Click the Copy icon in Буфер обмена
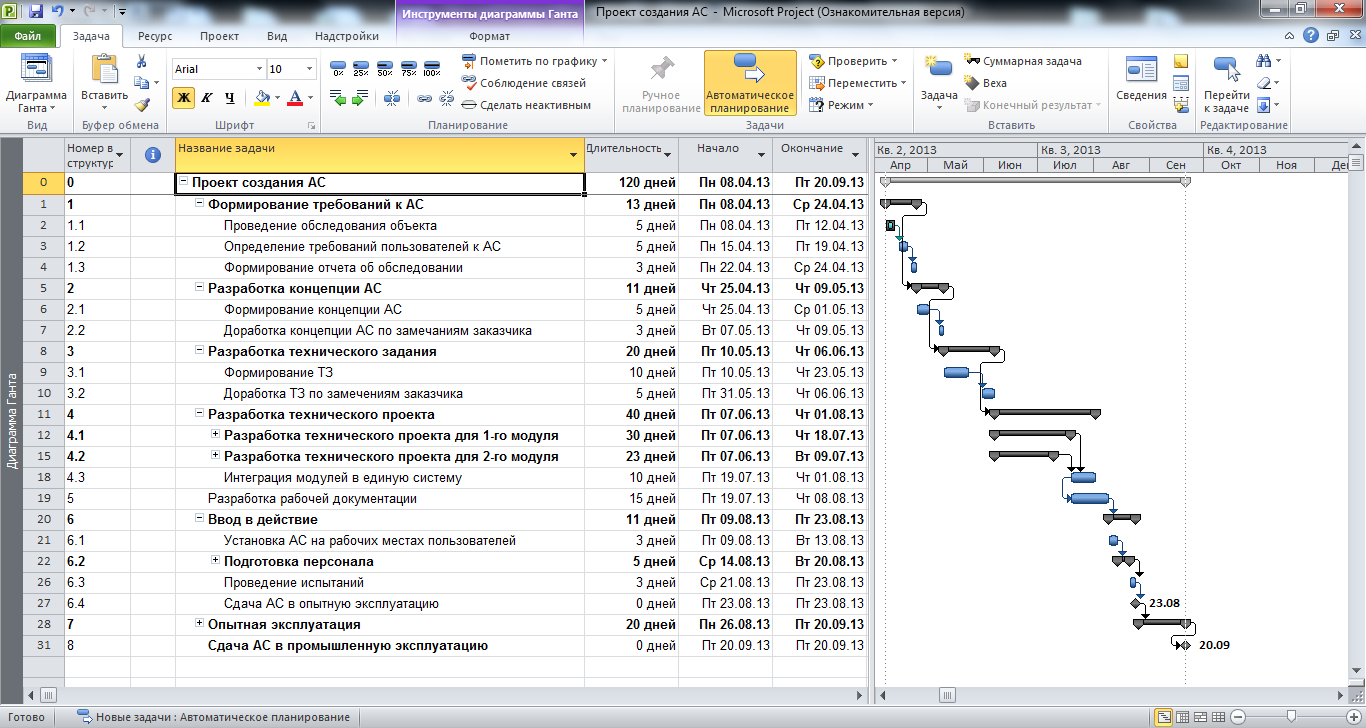Viewport: 1366px width, 728px height. 141,83
